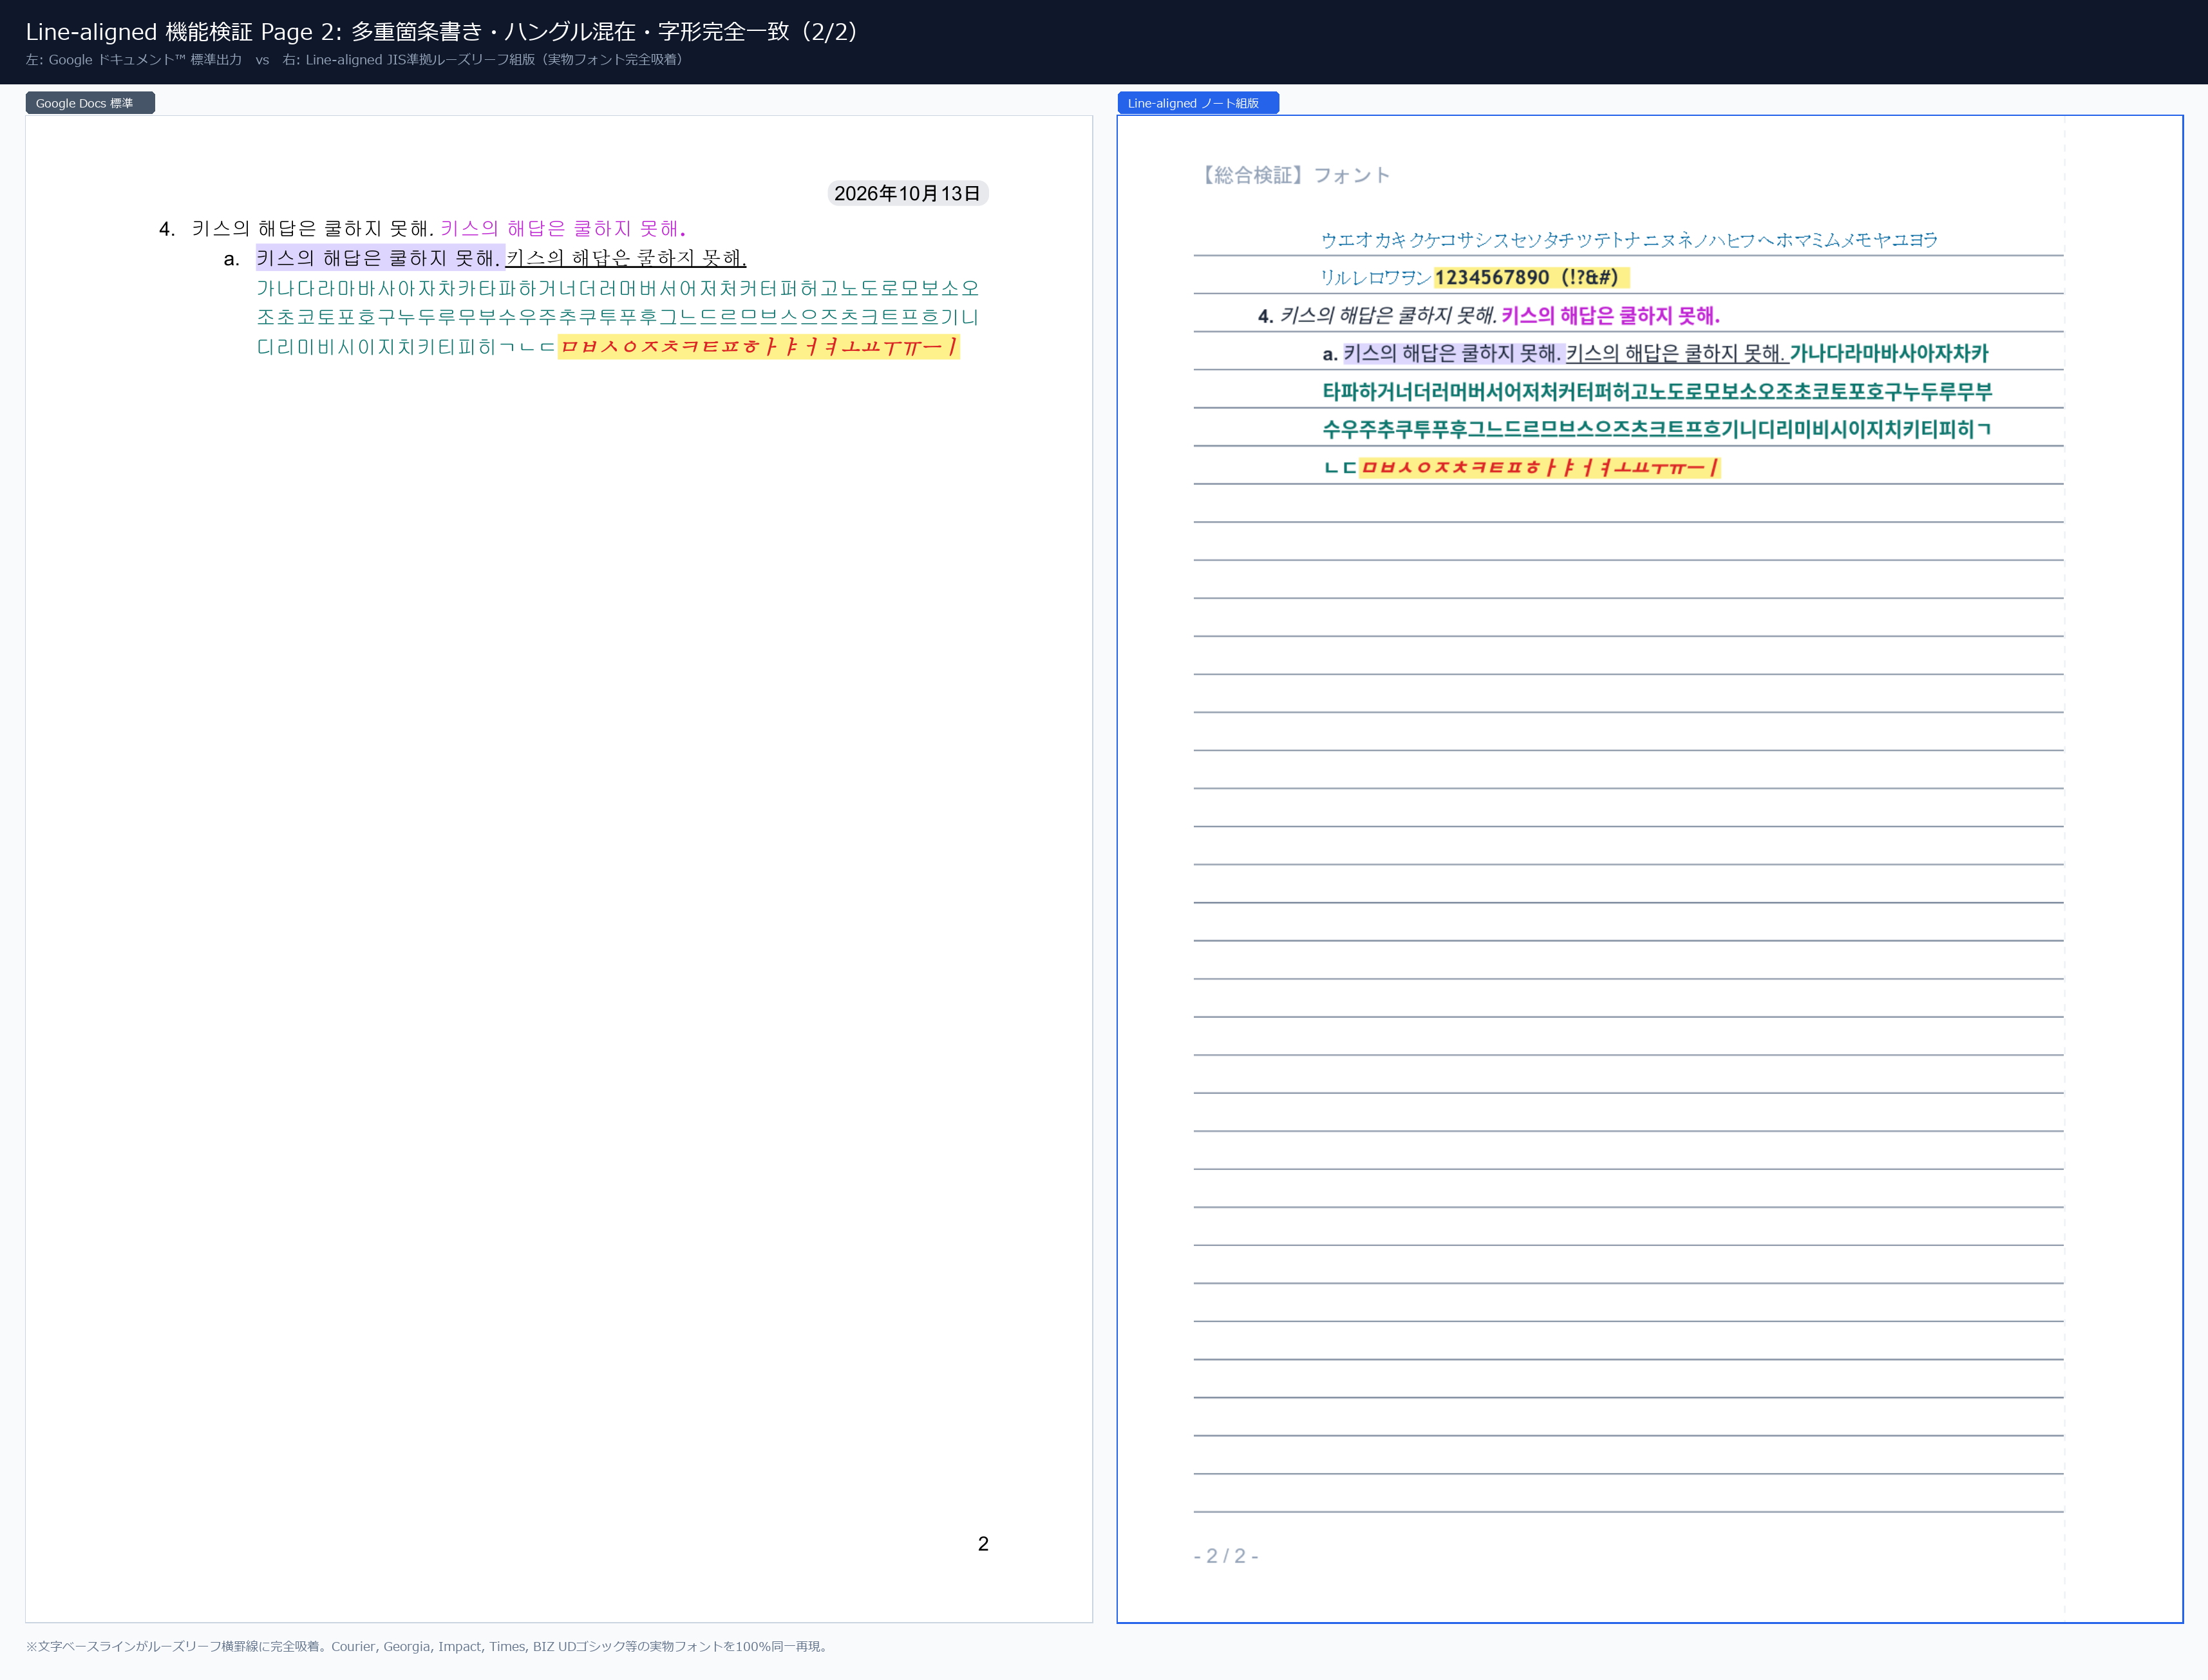
Task: Click the yellow-highlighted red jamo in the right page
Action: [1540, 467]
